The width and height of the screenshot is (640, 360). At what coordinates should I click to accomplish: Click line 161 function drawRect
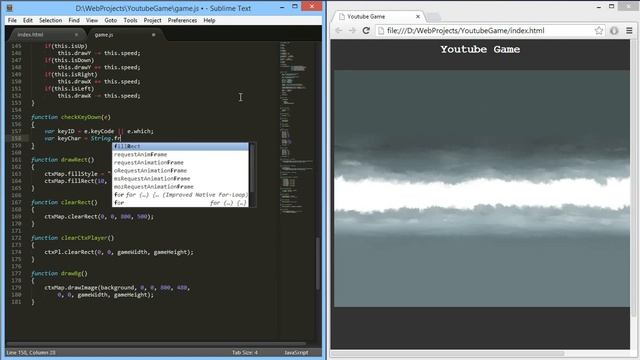point(63,160)
